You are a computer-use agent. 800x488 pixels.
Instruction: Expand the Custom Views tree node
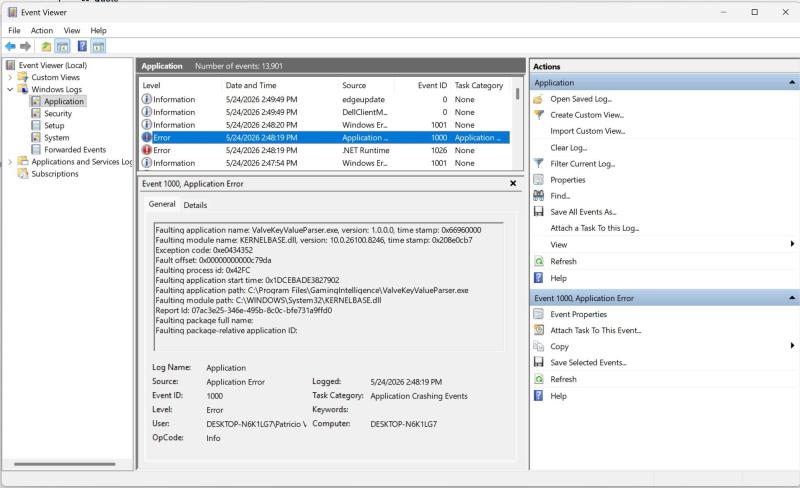tap(10, 77)
